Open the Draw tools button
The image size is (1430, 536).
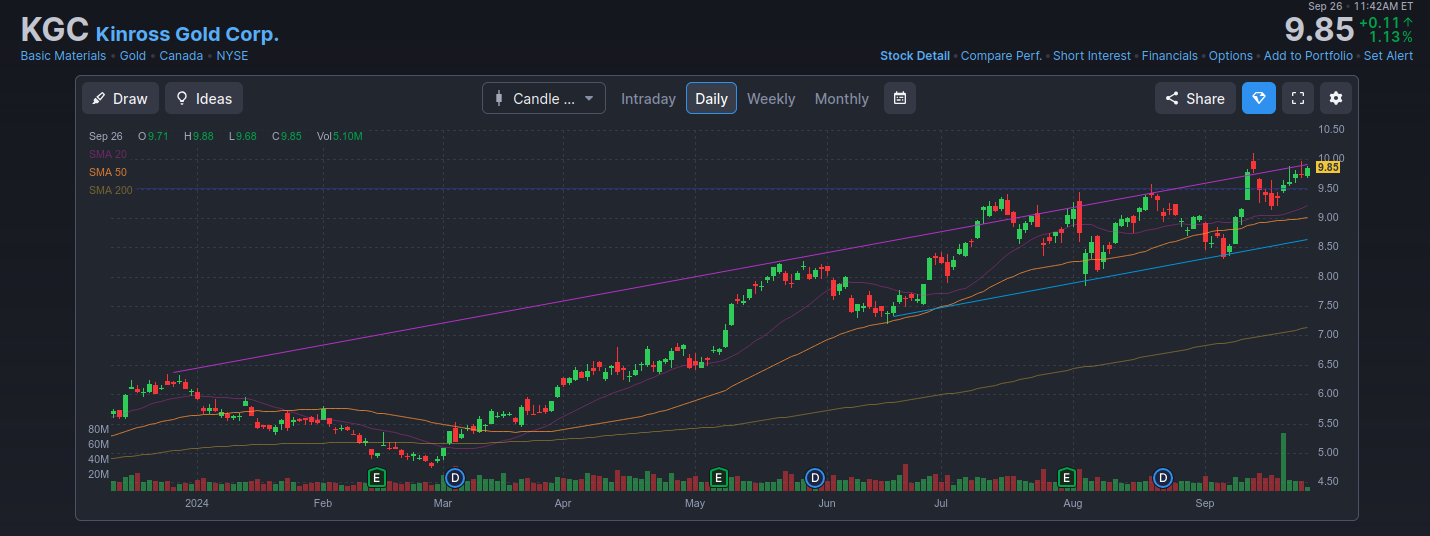tap(120, 98)
